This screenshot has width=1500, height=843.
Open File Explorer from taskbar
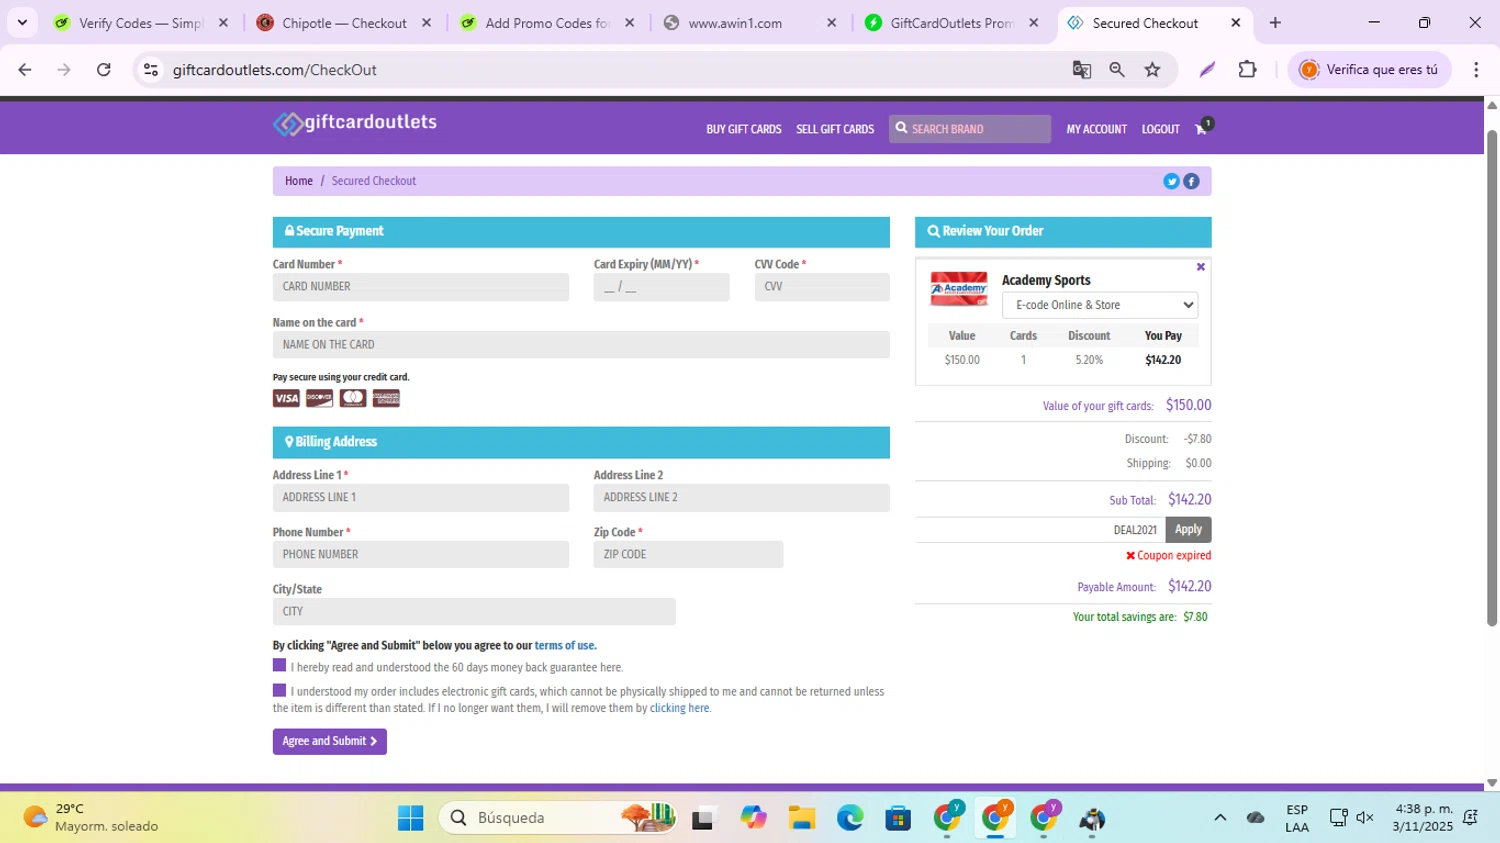801,818
